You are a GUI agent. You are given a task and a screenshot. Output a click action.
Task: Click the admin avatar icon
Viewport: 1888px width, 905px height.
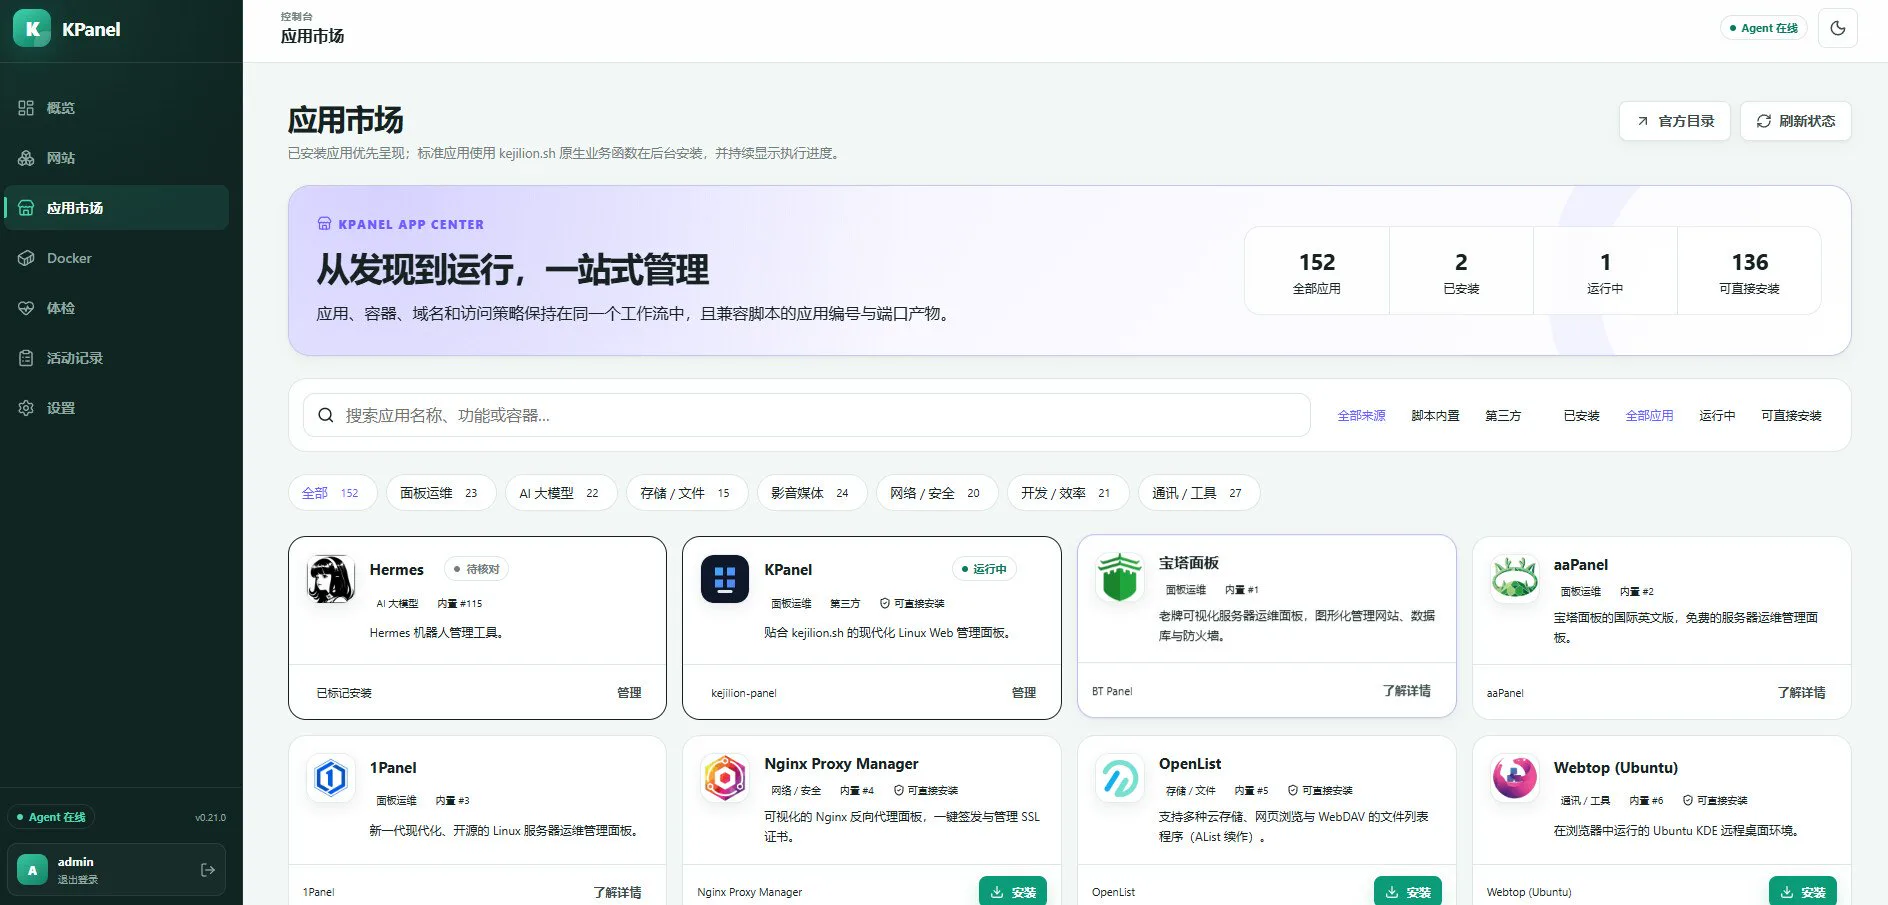click(x=33, y=870)
